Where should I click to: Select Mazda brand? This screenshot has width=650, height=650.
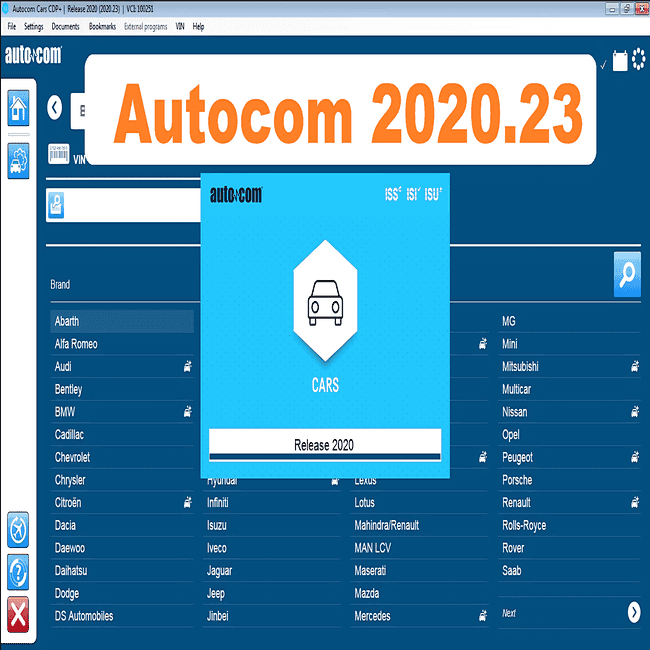(420, 593)
